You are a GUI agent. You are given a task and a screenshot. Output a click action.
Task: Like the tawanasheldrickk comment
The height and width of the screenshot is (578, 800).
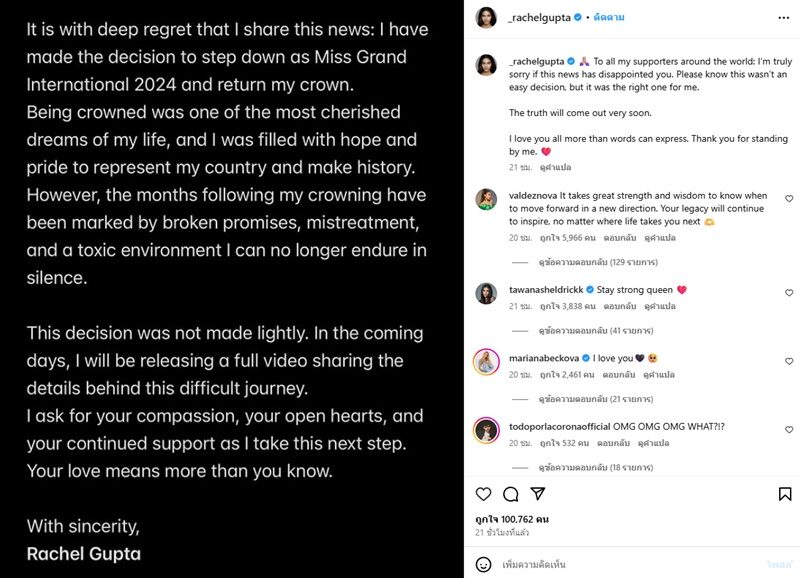[x=789, y=291]
